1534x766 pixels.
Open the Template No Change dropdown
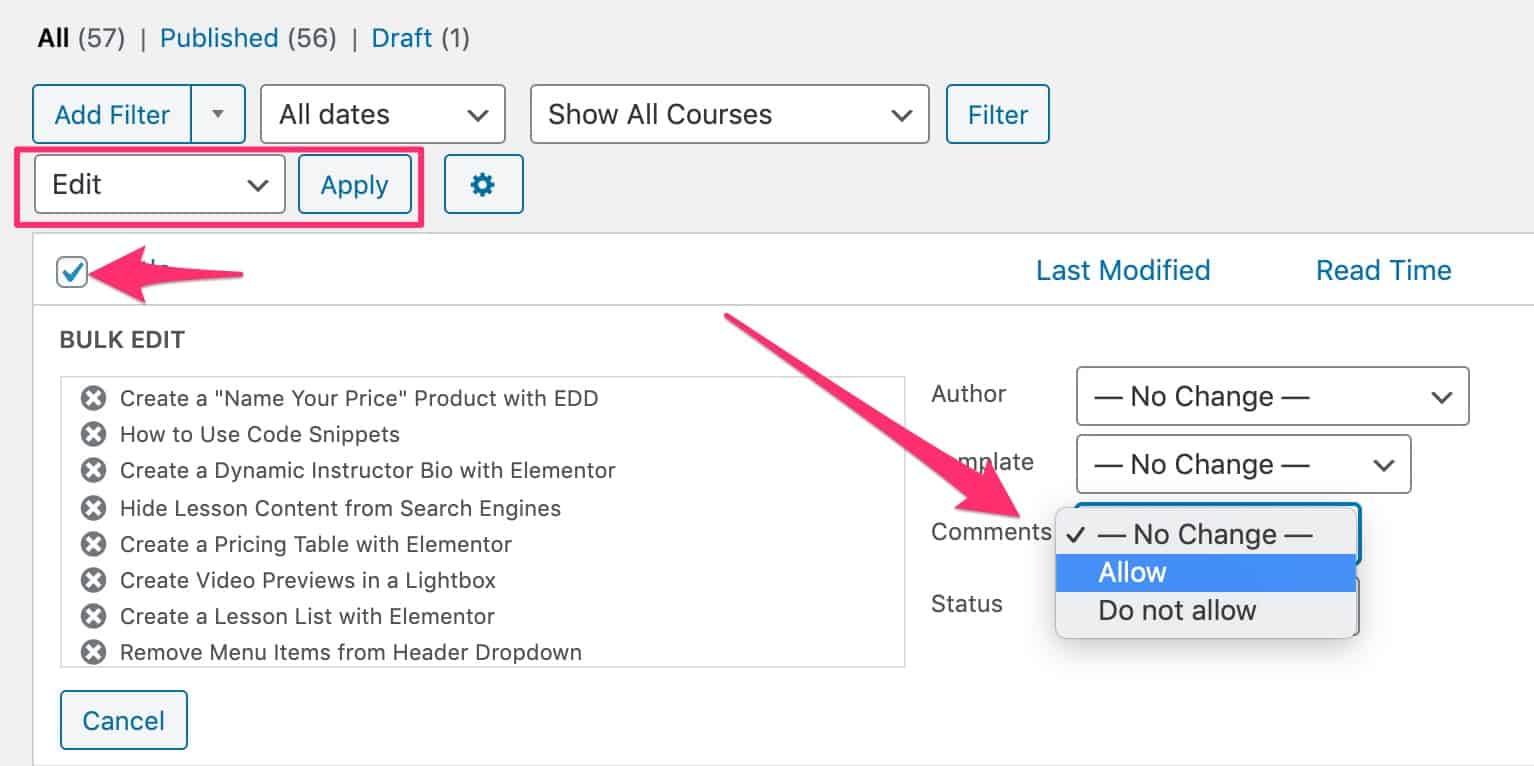point(1242,464)
